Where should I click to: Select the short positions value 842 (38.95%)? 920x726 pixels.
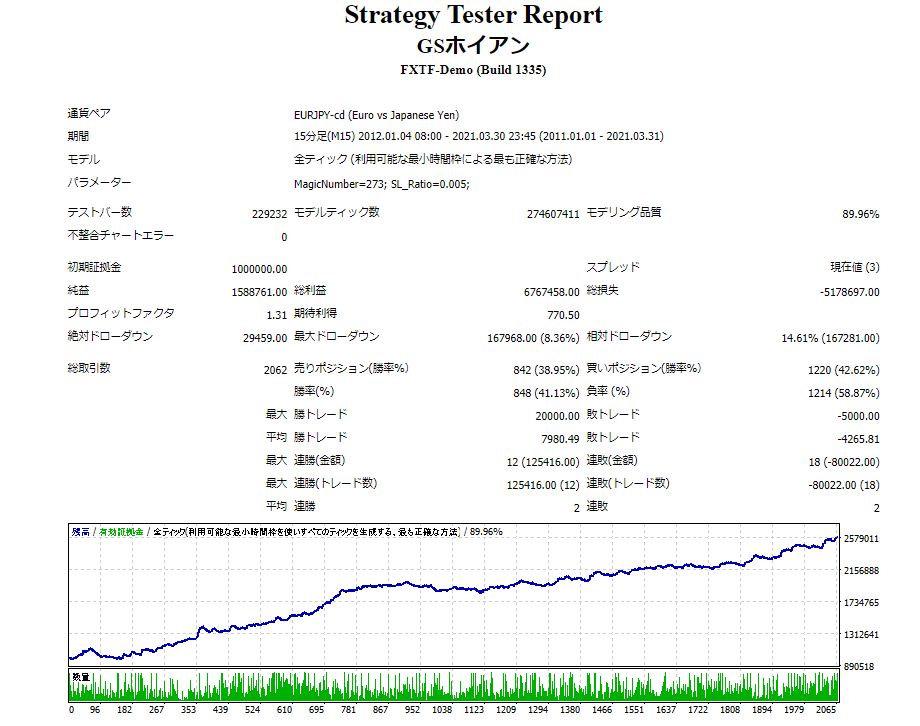point(546,370)
